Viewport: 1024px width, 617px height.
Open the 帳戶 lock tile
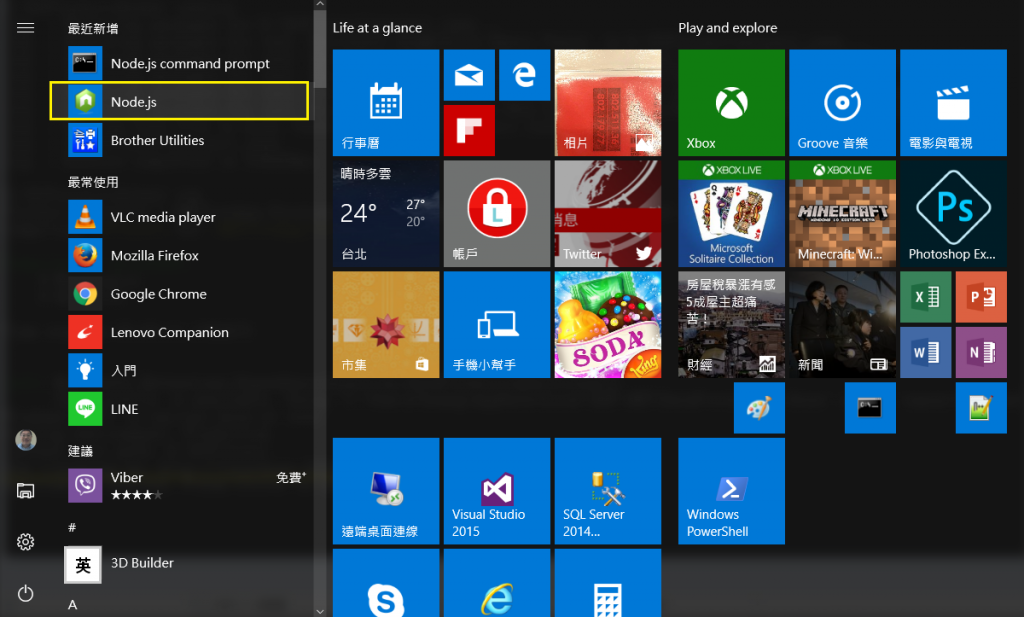(x=497, y=214)
